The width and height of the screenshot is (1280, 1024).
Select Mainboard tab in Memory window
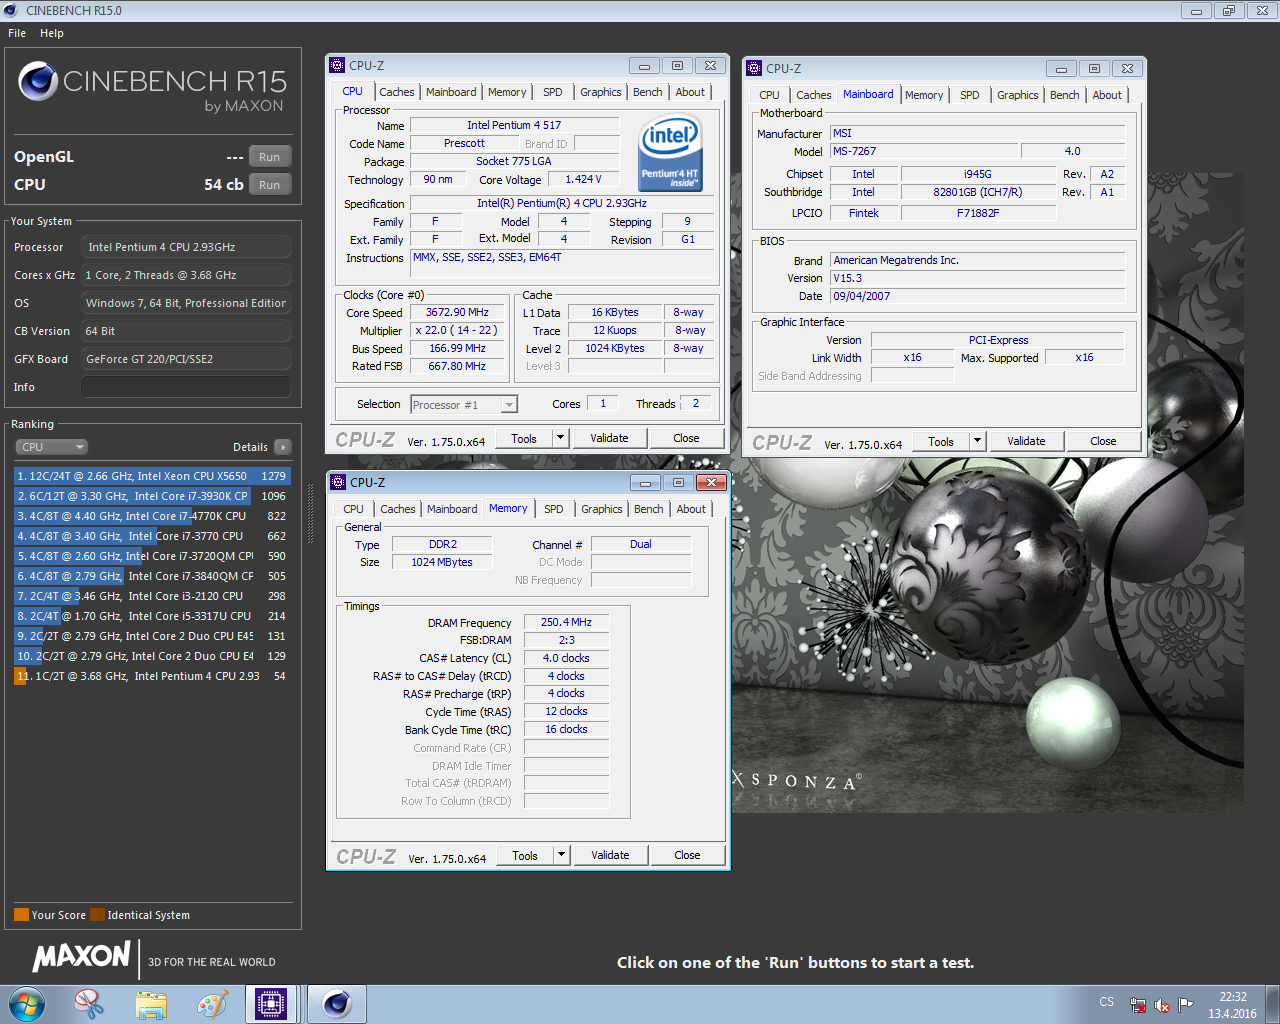coord(452,509)
